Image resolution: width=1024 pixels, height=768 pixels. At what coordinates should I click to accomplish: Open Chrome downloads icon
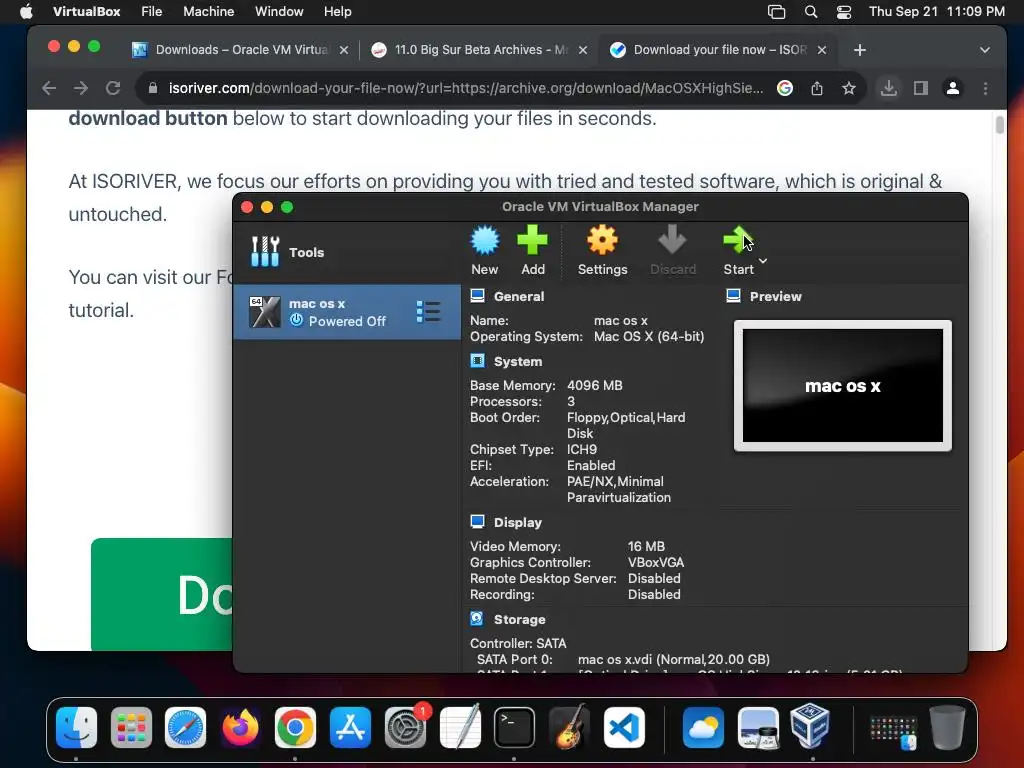[888, 88]
